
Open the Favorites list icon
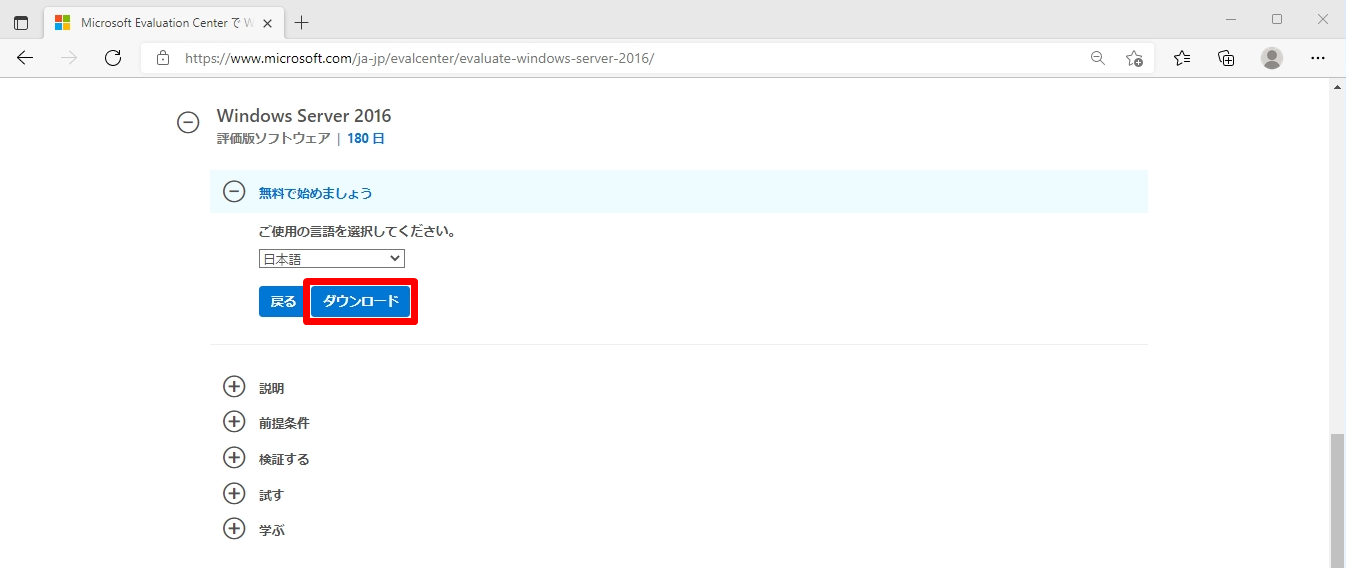(x=1182, y=58)
